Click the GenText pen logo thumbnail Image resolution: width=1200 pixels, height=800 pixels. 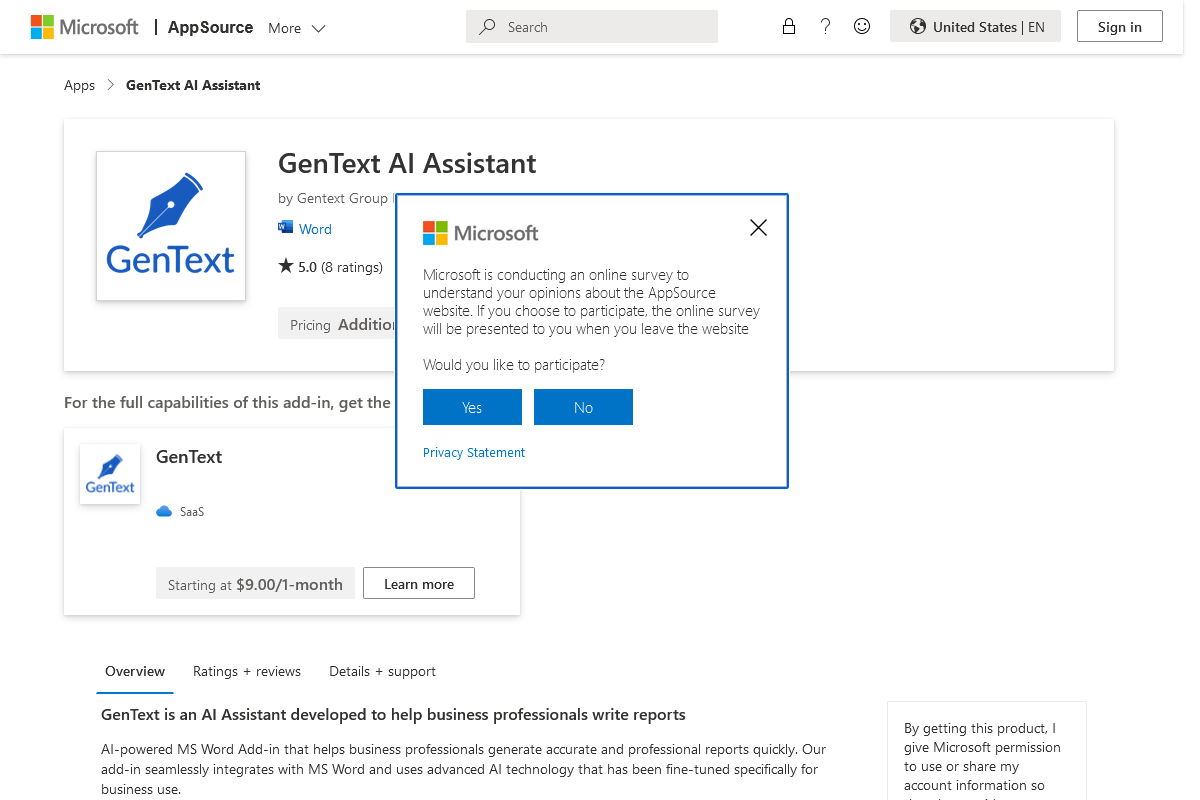click(170, 226)
